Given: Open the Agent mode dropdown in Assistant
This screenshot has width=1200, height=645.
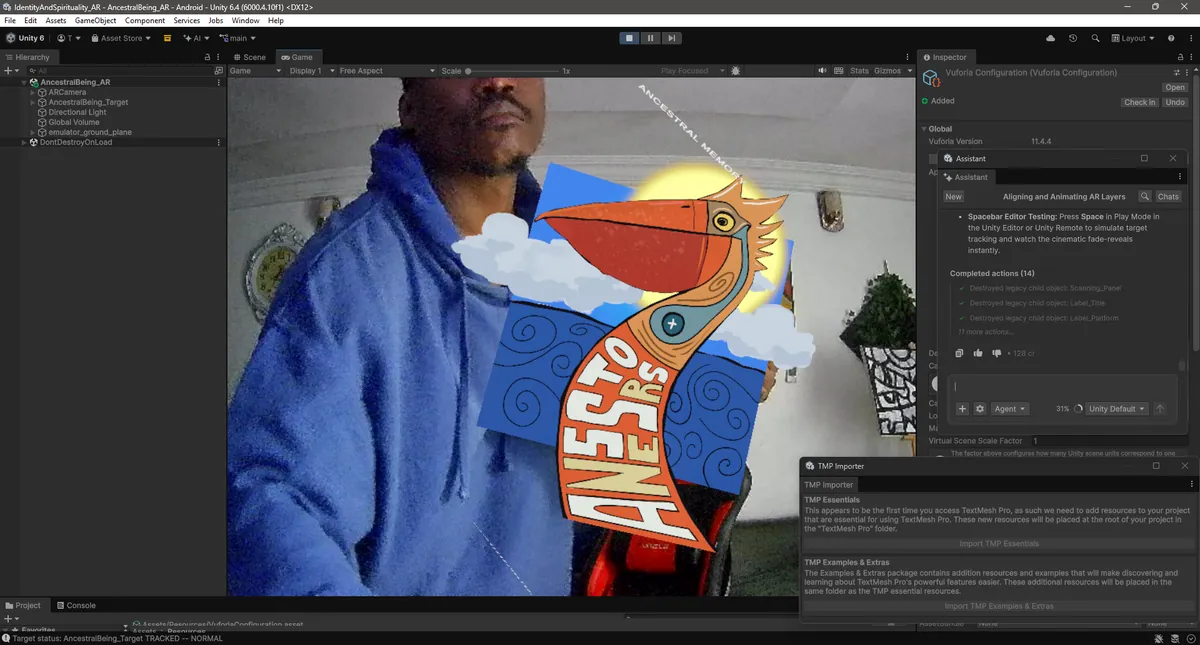Looking at the screenshot, I should (1010, 409).
